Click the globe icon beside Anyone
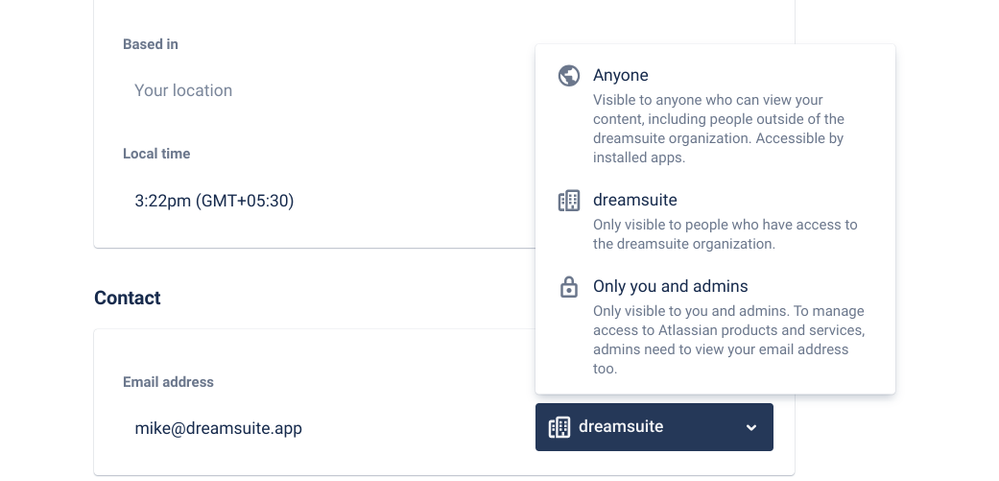Screen dimensions: 999x481 [x=569, y=76]
